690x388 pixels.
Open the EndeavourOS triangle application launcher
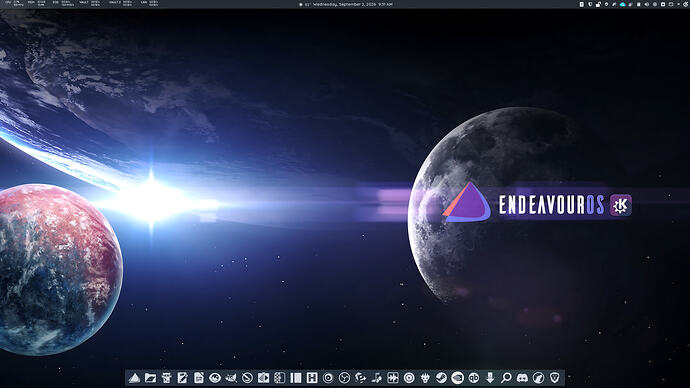[x=134, y=377]
